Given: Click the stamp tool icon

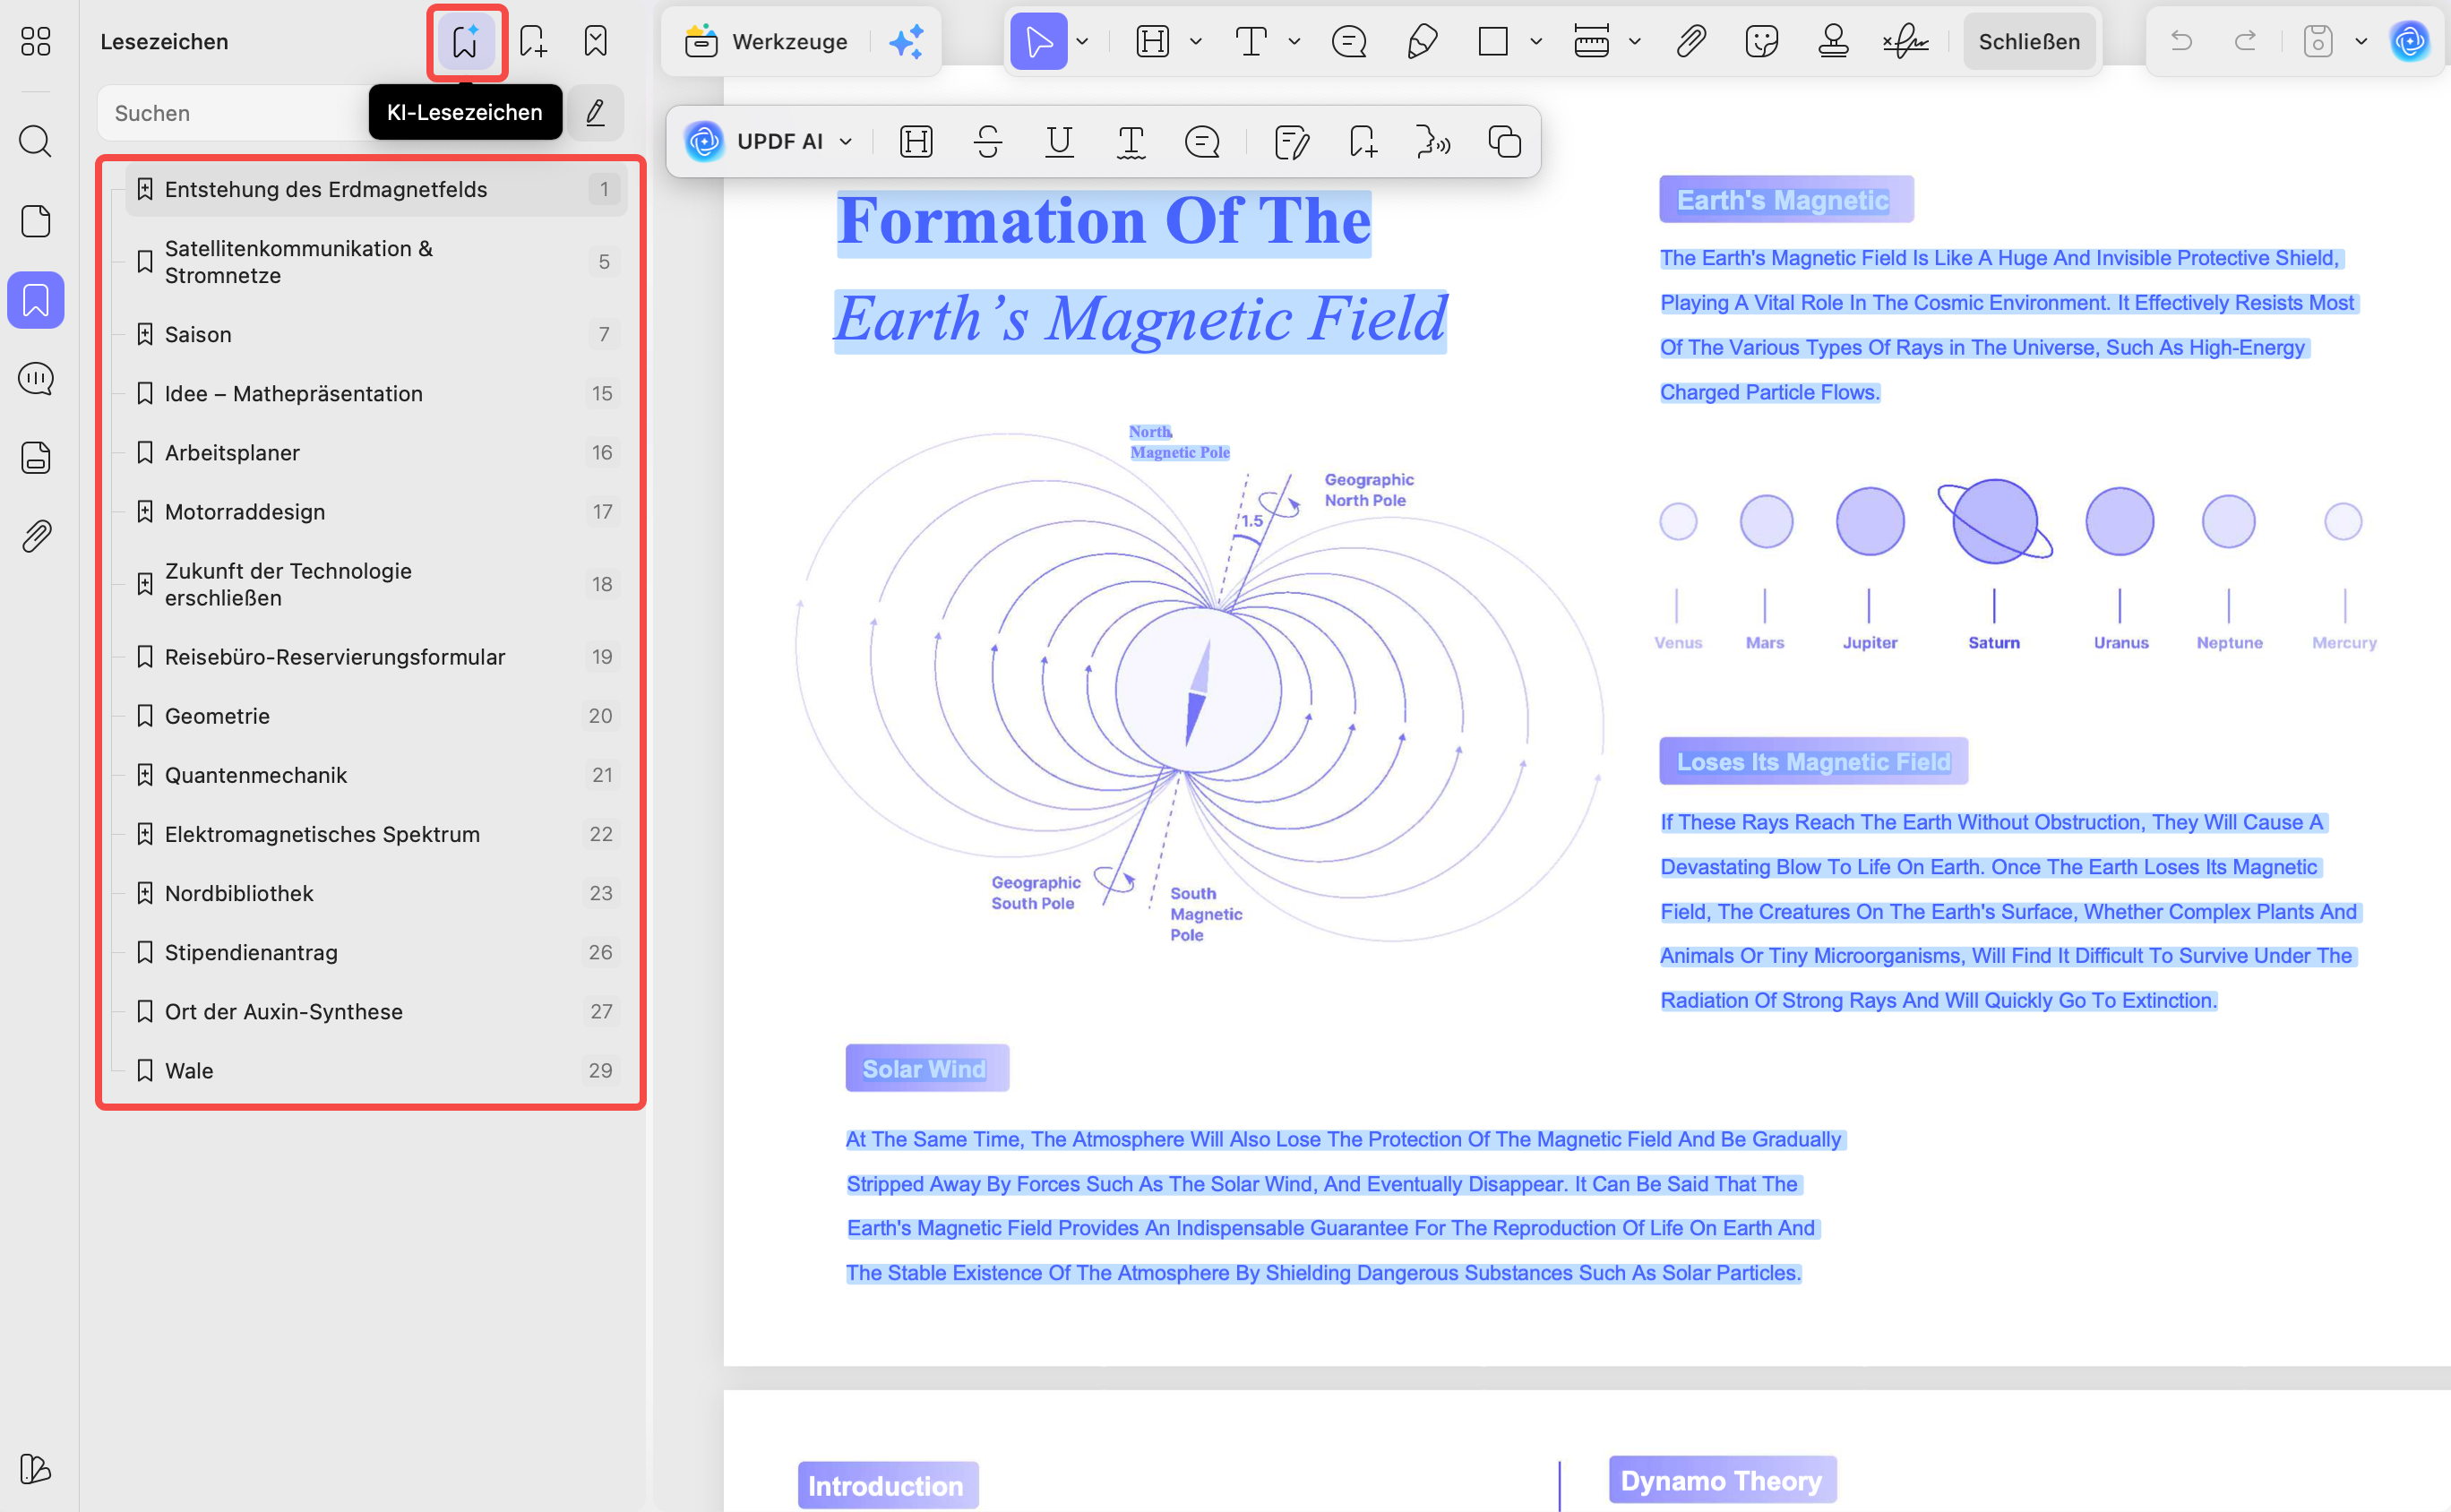Looking at the screenshot, I should [1832, 42].
